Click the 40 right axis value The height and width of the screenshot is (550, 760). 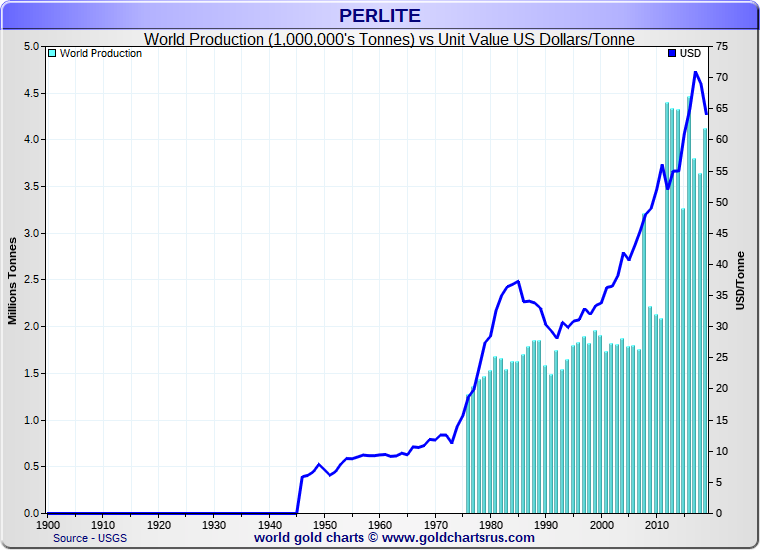point(722,264)
